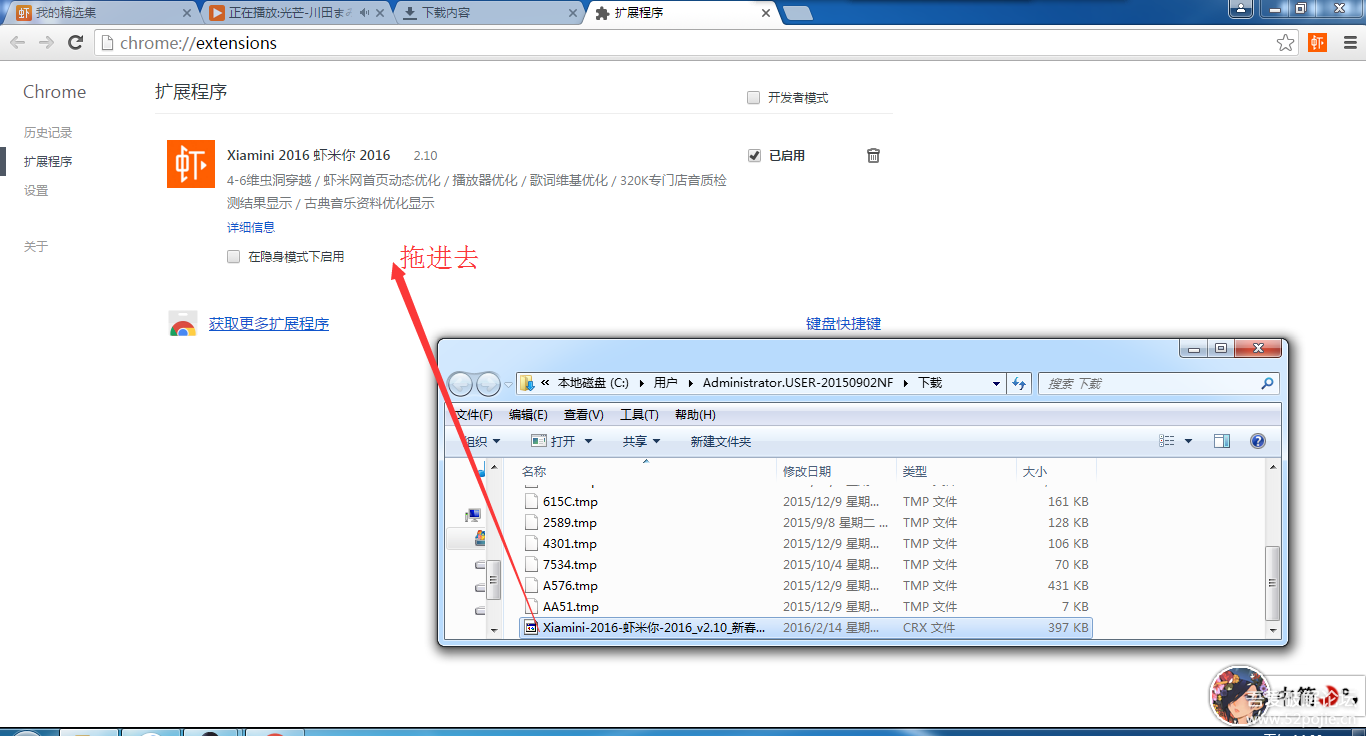Open Explorer help with the question mark
Screen dimensions: 1366x736
1258,441
